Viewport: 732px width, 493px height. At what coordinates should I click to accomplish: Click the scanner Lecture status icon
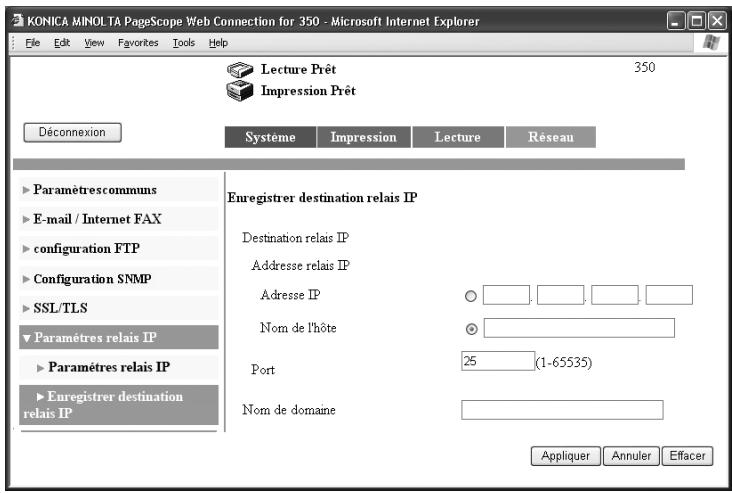pyautogui.click(x=240, y=70)
